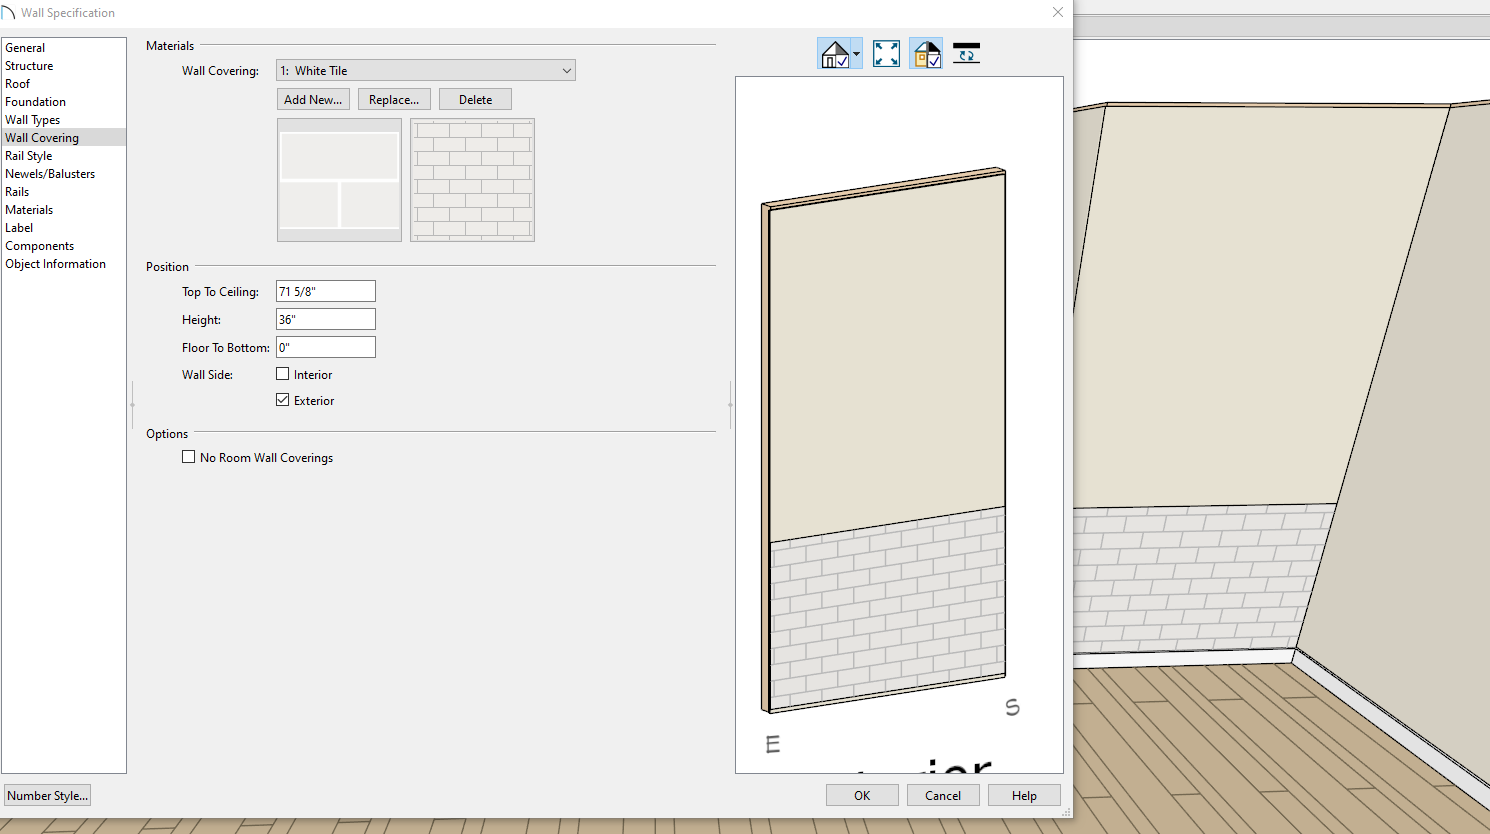Image resolution: width=1490 pixels, height=834 pixels.
Task: Close the Wall Specification dialog
Action: [1058, 13]
